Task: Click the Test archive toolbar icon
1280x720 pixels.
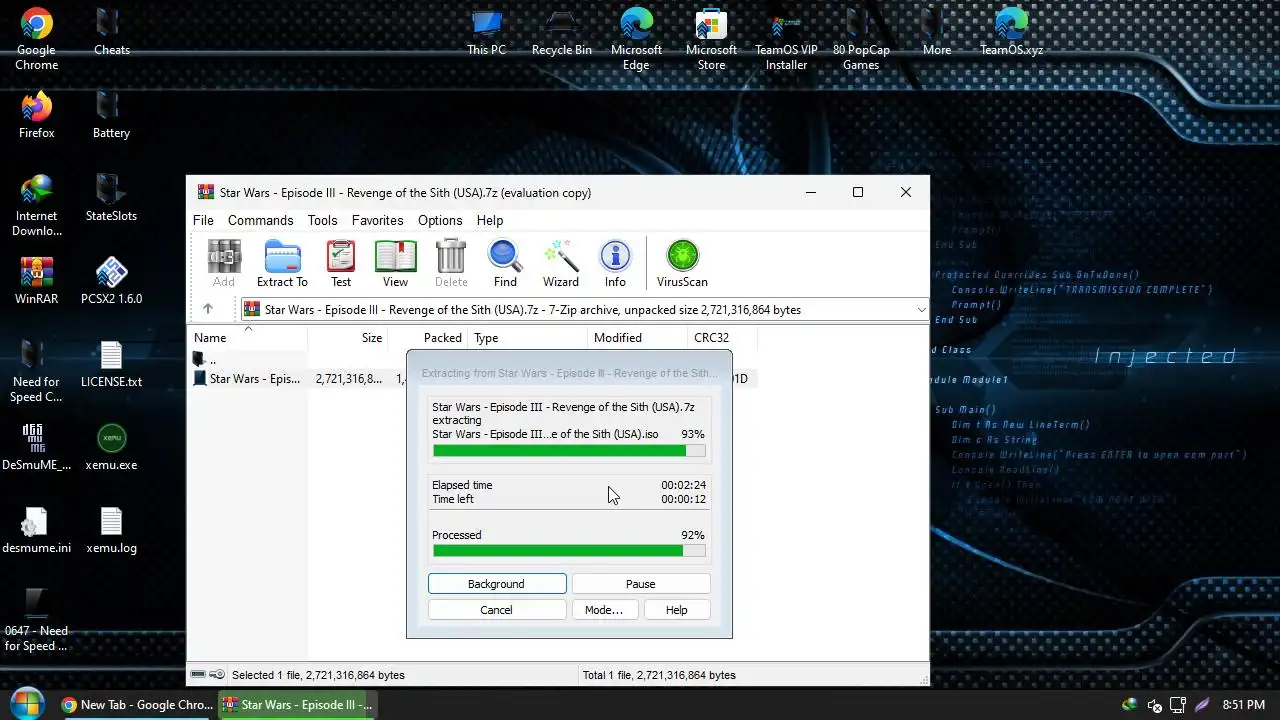Action: (x=341, y=264)
